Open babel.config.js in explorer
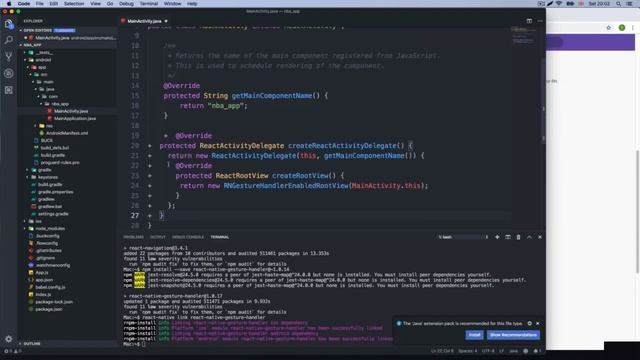Screen dimensions: 640x360 [x=50, y=287]
